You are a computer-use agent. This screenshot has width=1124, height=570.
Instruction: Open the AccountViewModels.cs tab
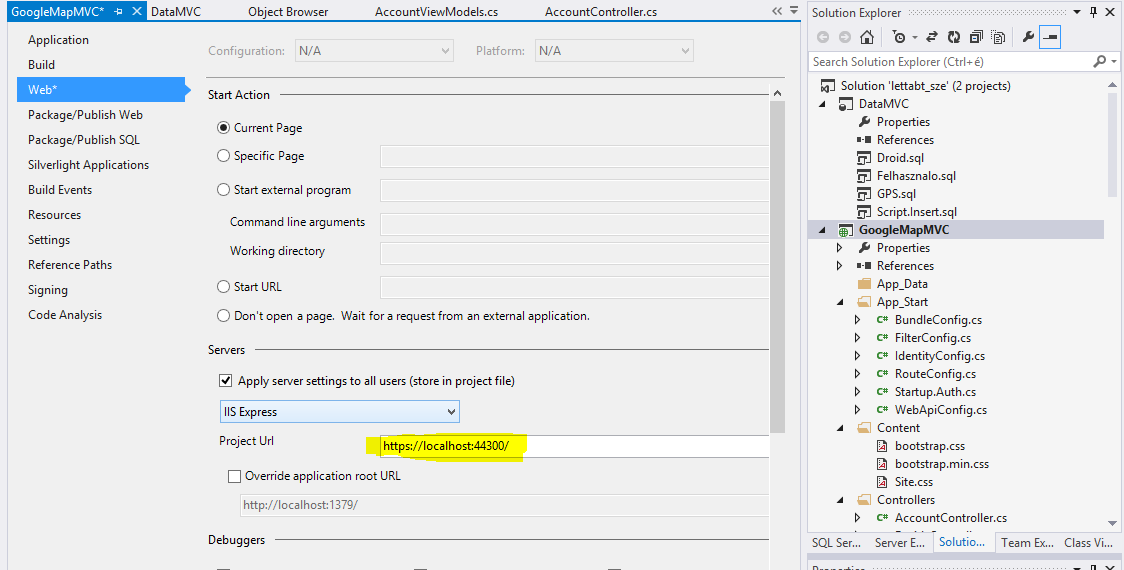[x=437, y=11]
